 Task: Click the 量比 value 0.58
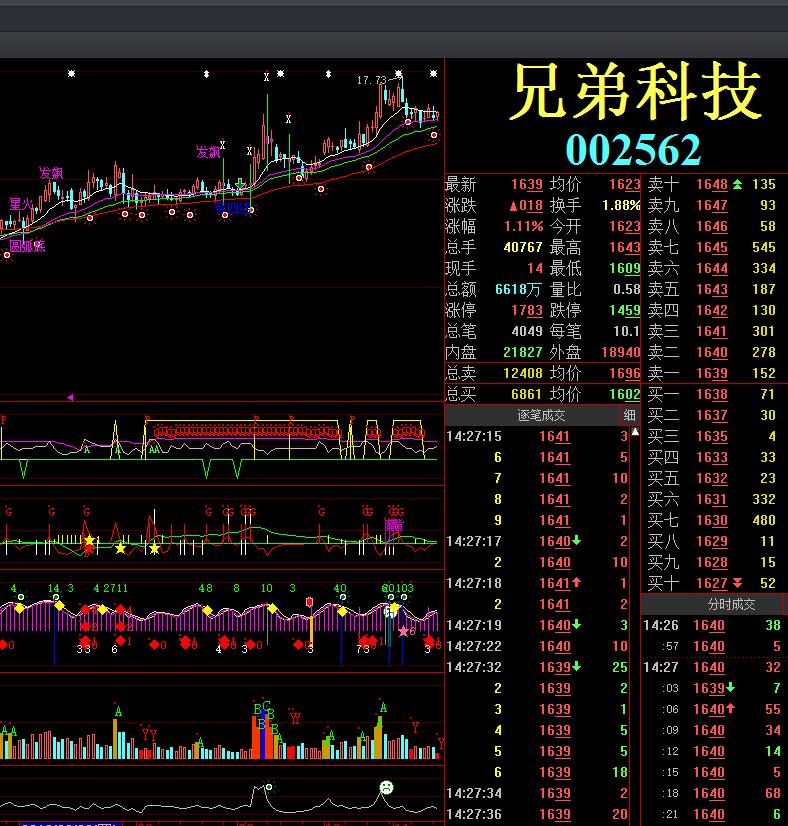click(x=627, y=289)
